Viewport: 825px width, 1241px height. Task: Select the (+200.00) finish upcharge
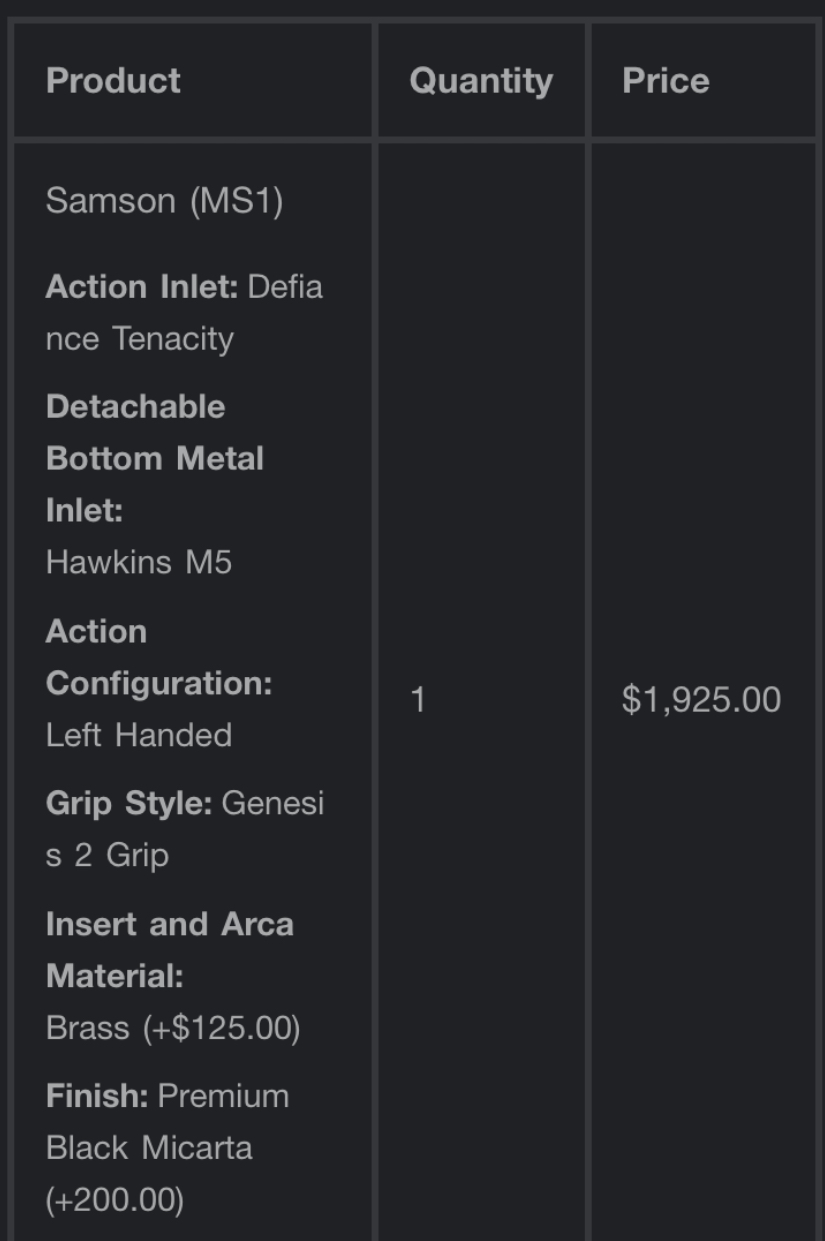click(x=115, y=1200)
